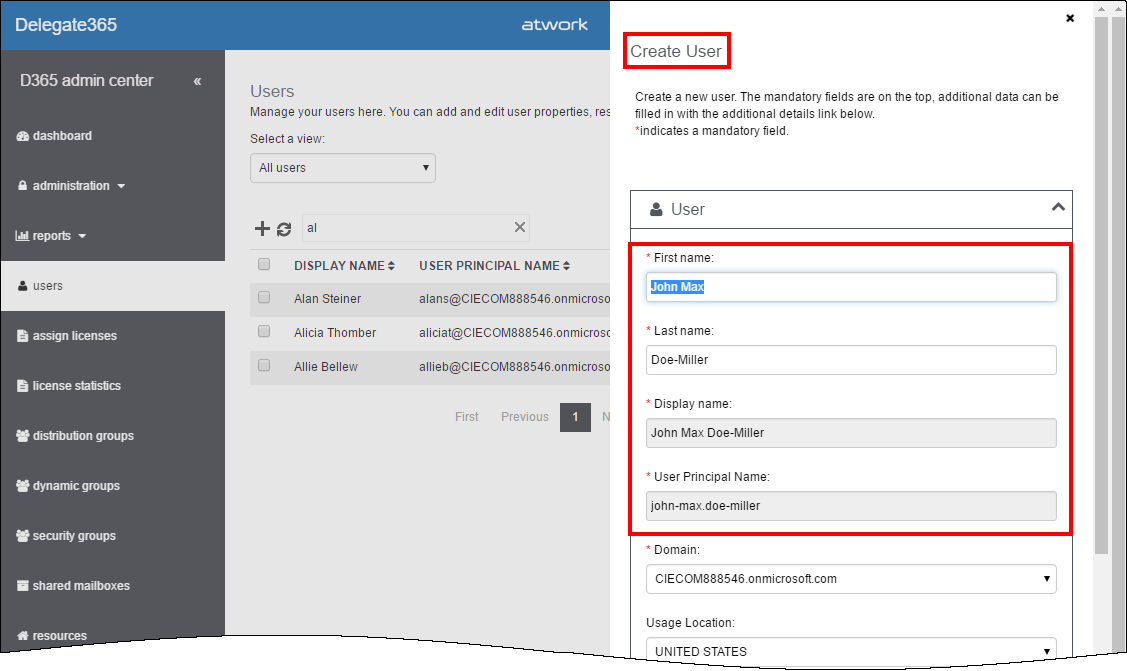Check the Alicia Thomber row checkbox
This screenshot has width=1127, height=671.
pyautogui.click(x=264, y=331)
